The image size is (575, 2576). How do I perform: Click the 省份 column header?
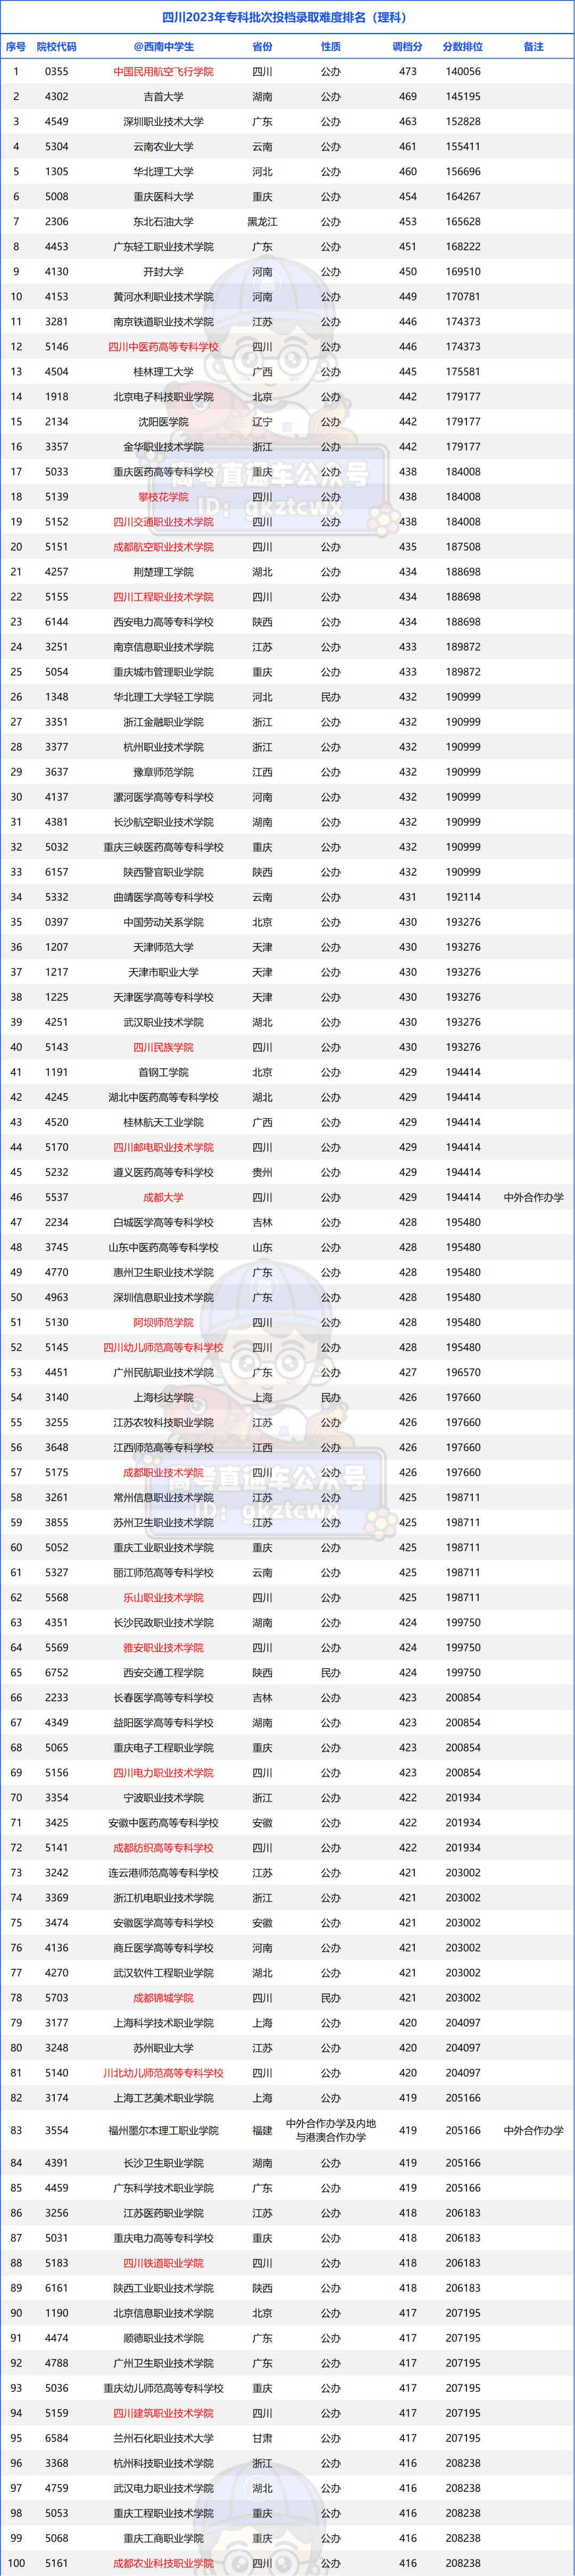[262, 46]
